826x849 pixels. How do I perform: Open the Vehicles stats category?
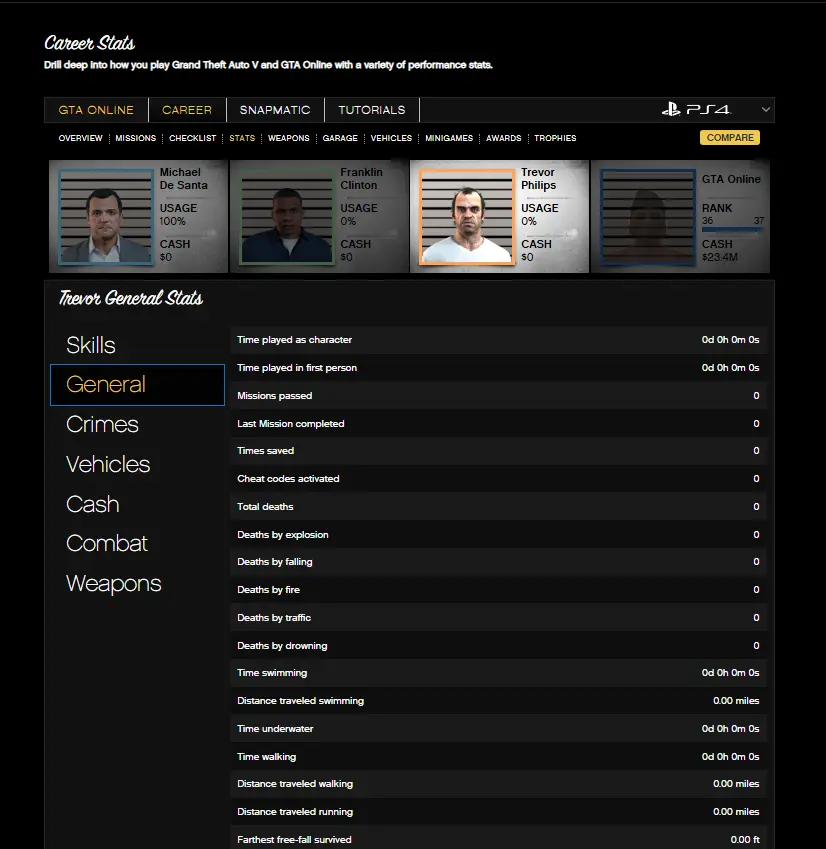[108, 464]
